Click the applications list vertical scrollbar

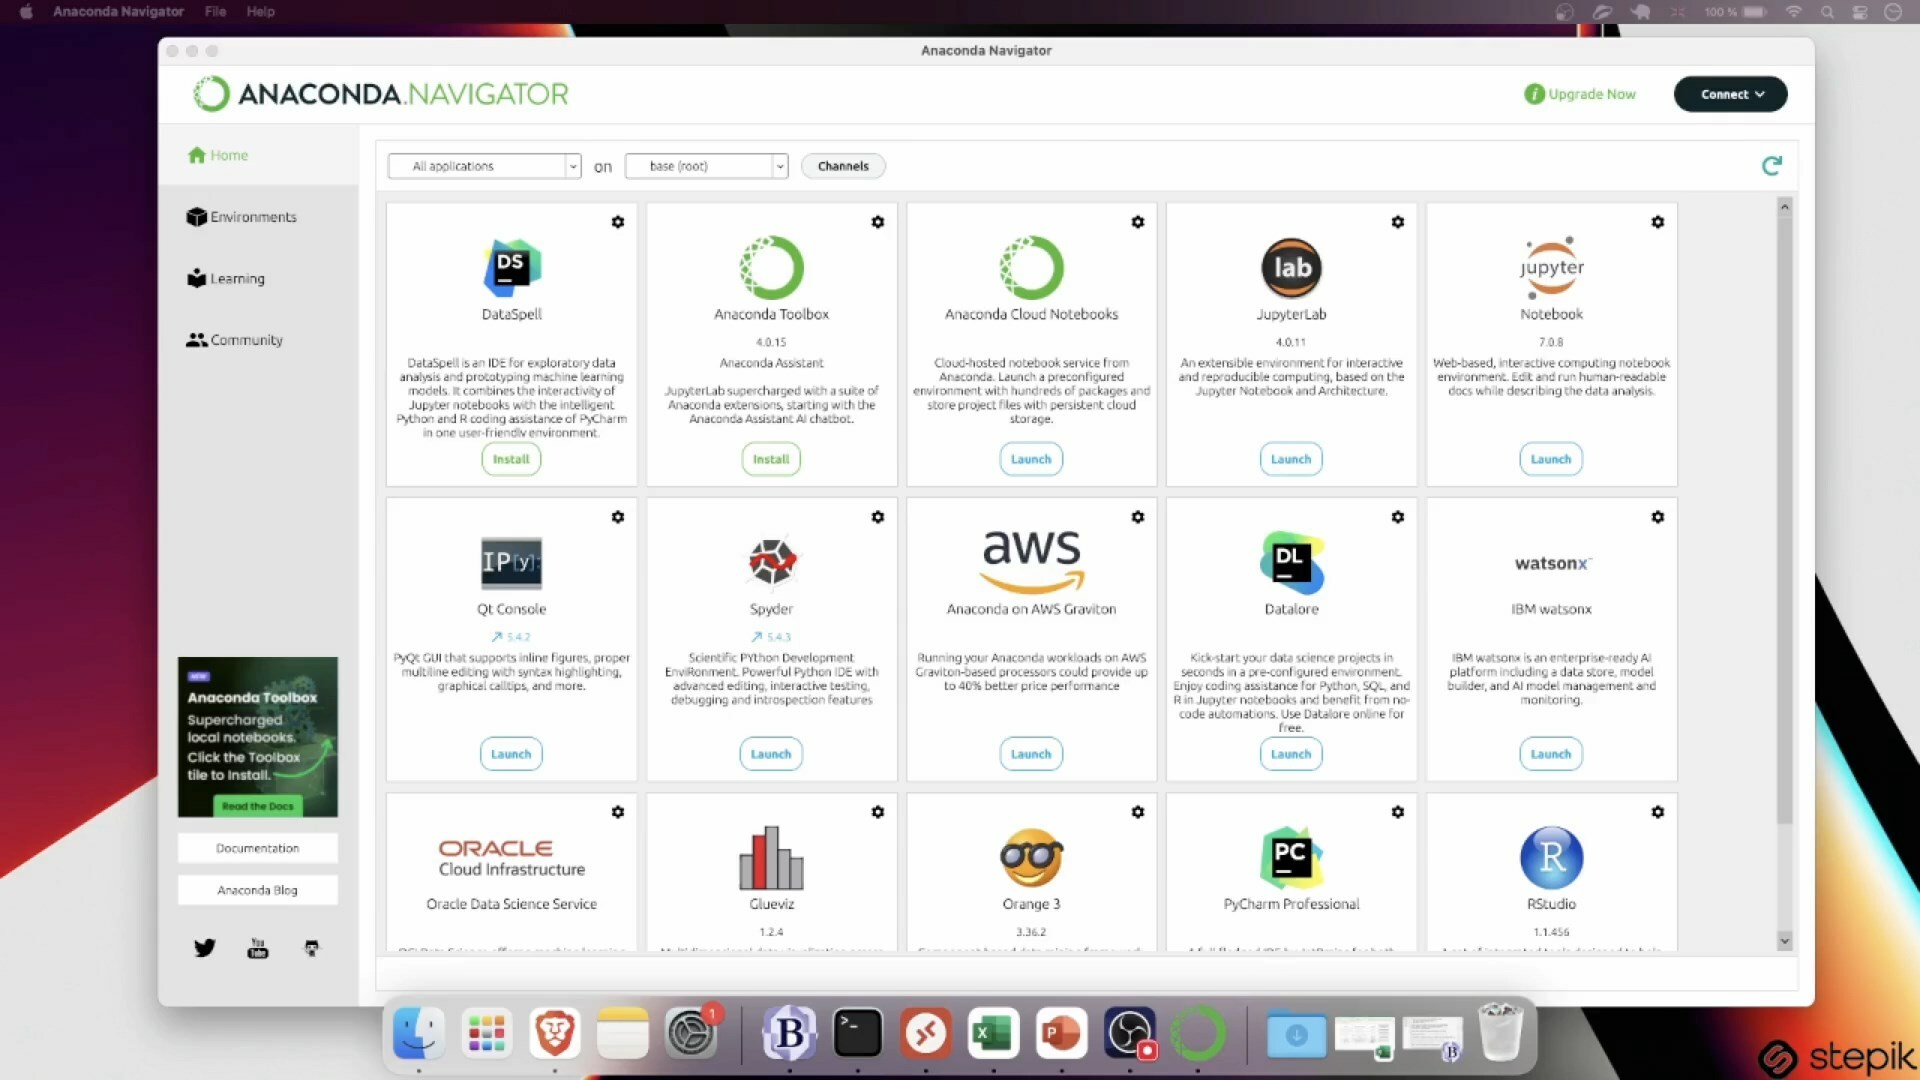pos(1784,520)
